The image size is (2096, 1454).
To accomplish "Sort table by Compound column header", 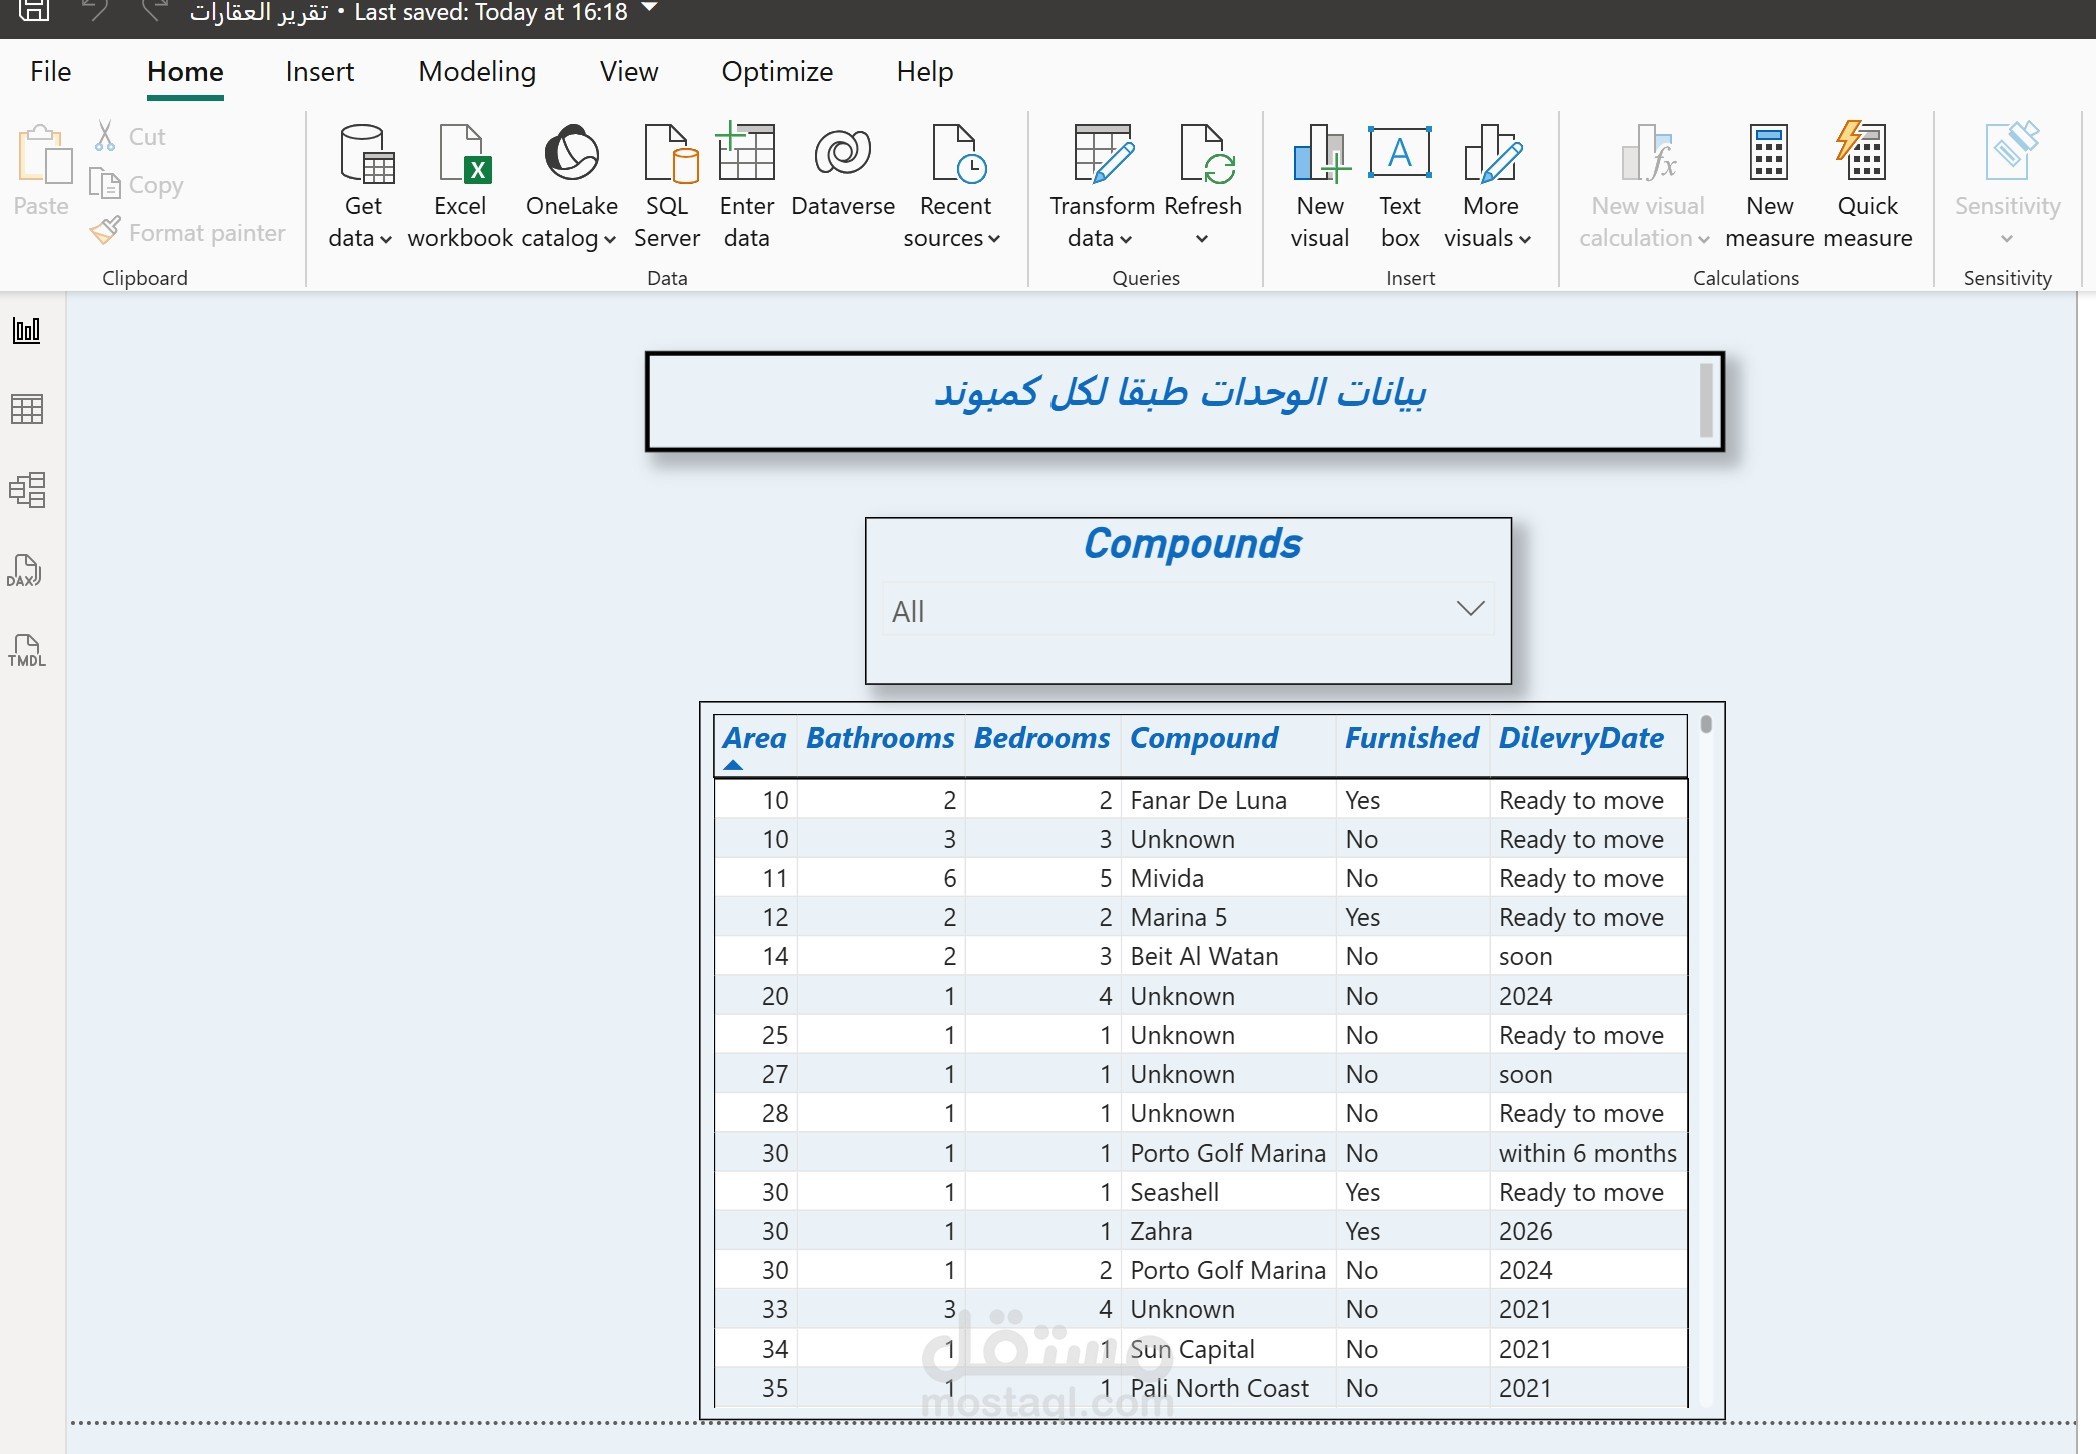I will (x=1204, y=739).
